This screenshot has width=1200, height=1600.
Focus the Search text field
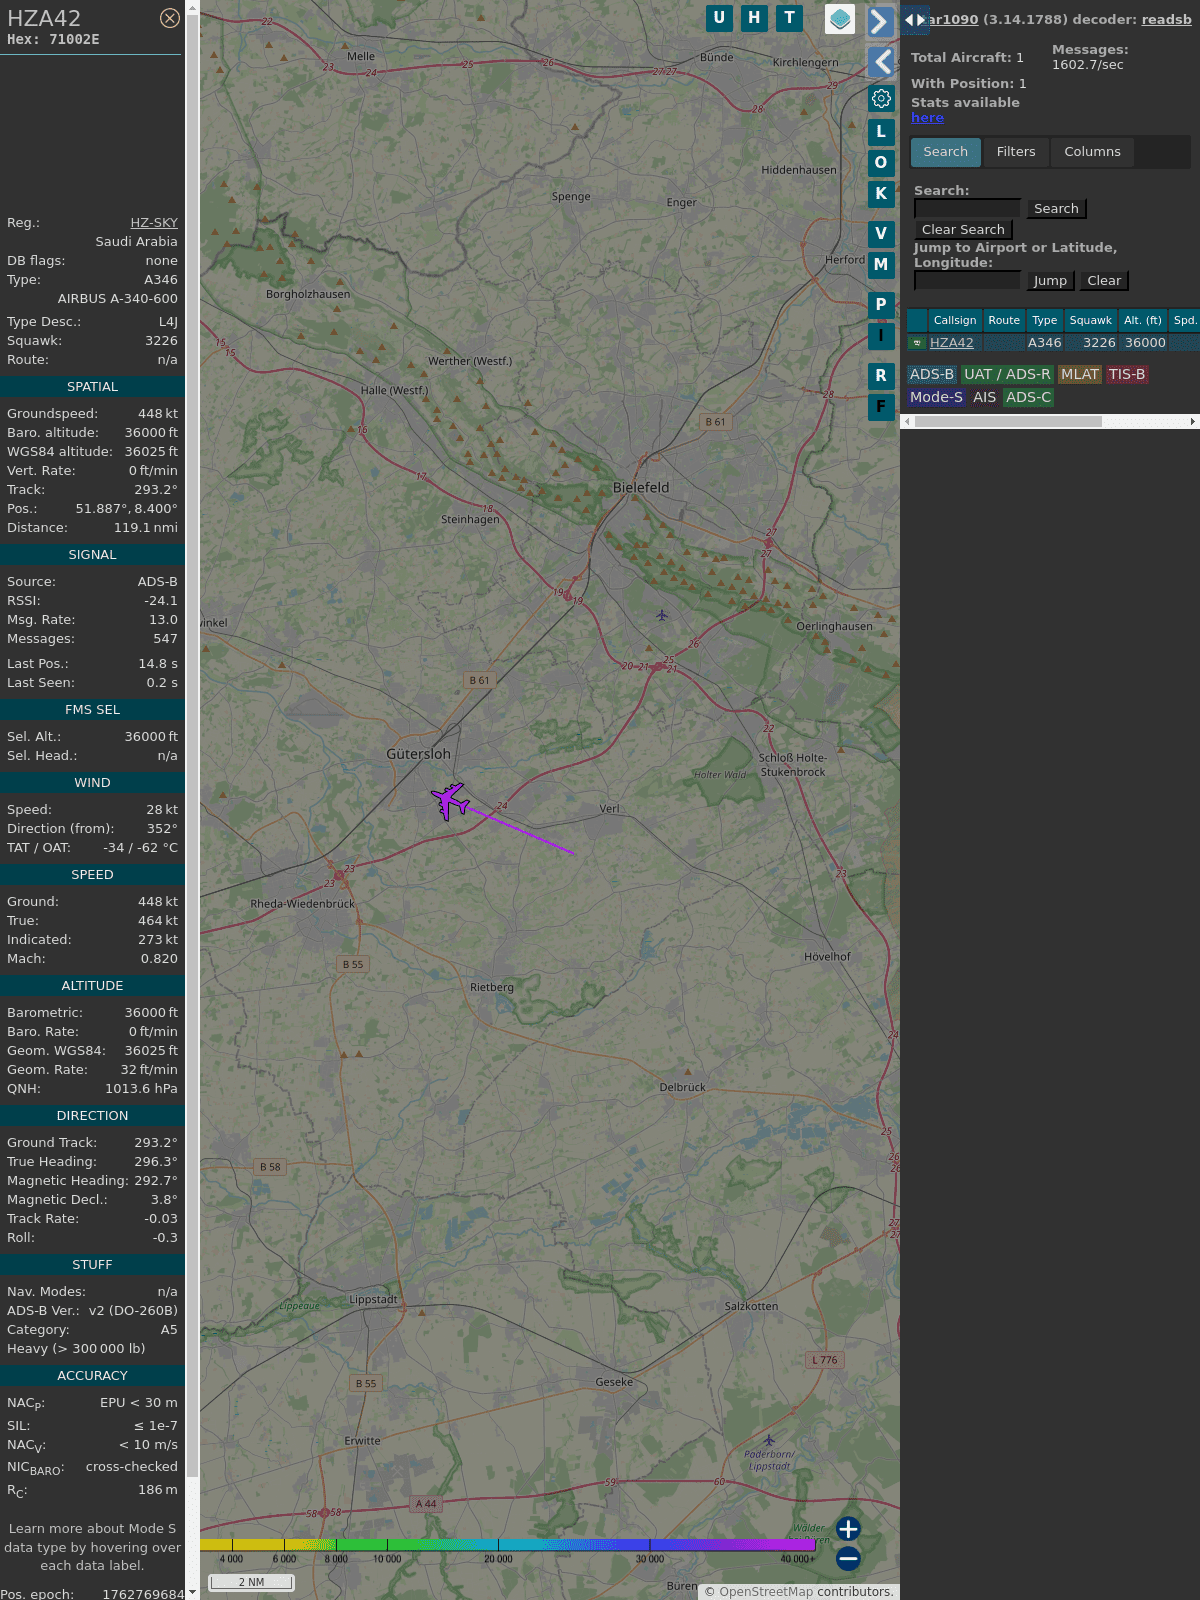[x=967, y=208]
